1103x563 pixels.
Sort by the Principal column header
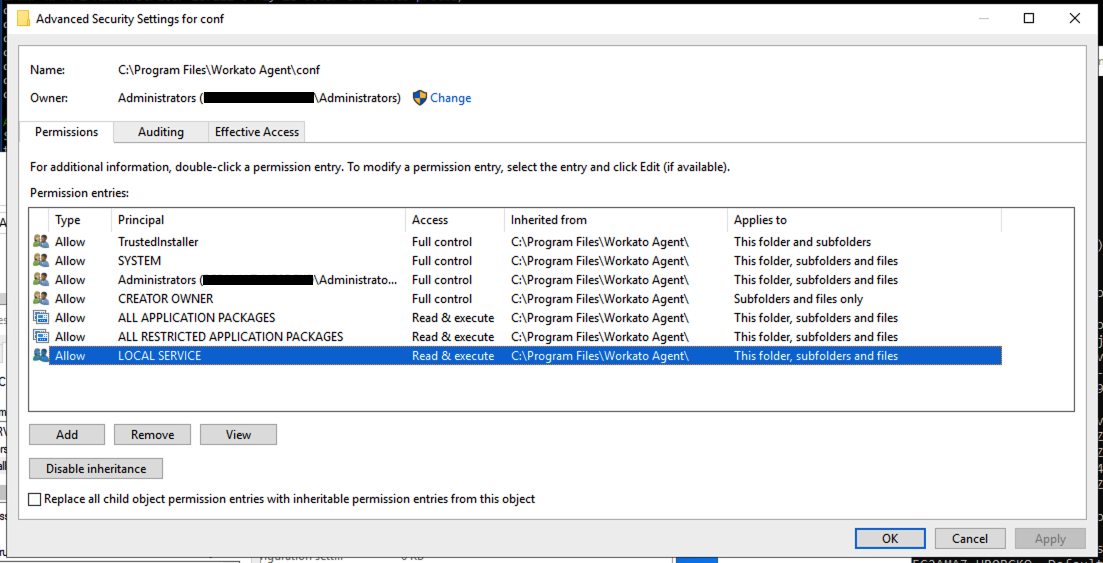pyautogui.click(x=258, y=220)
